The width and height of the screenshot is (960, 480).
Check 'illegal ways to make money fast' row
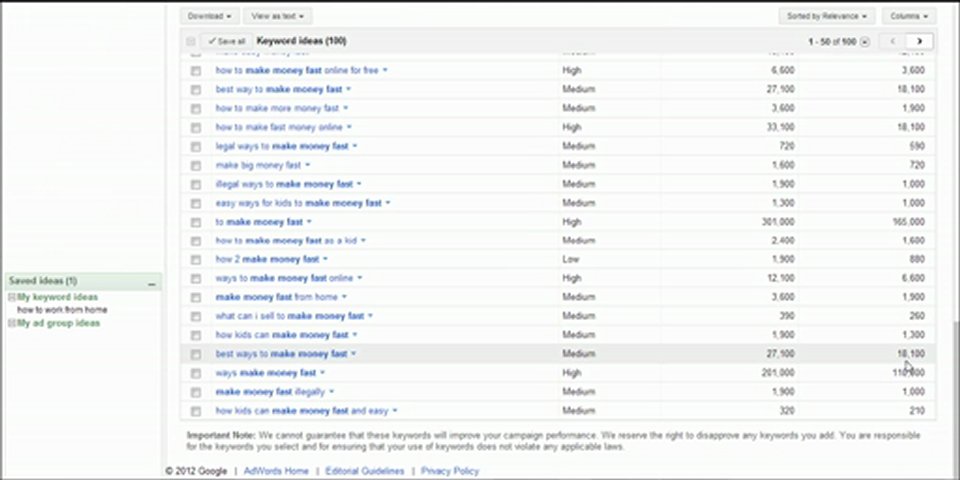[195, 185]
